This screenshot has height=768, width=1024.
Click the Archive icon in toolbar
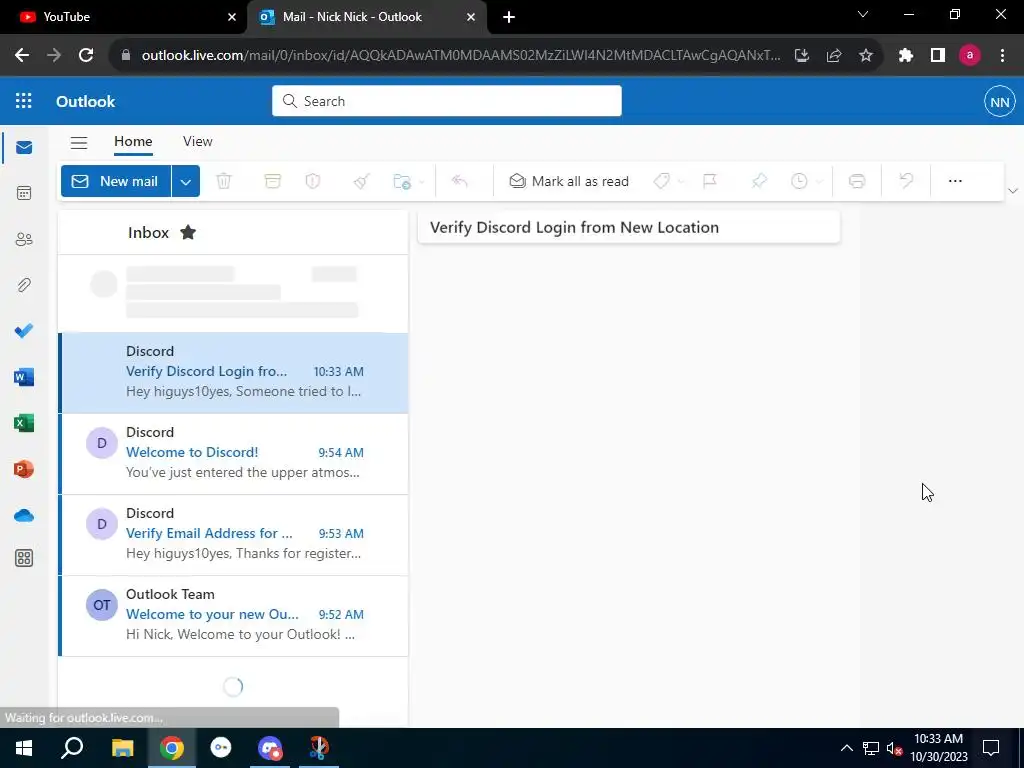tap(272, 181)
